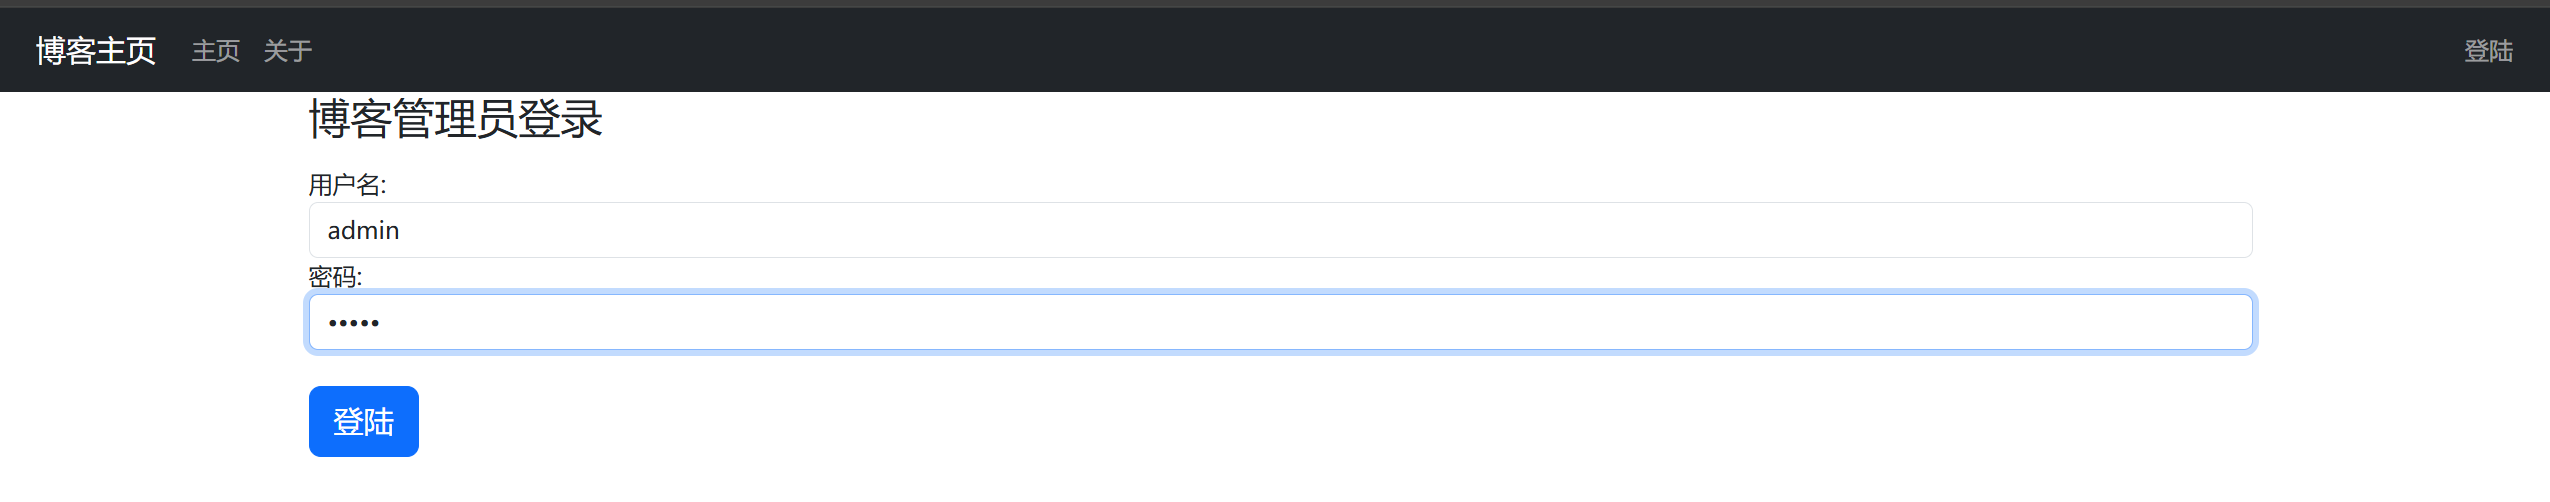Click the dark navbar's empty area
Viewport: 2550px width, 502px height.
point(1300,51)
